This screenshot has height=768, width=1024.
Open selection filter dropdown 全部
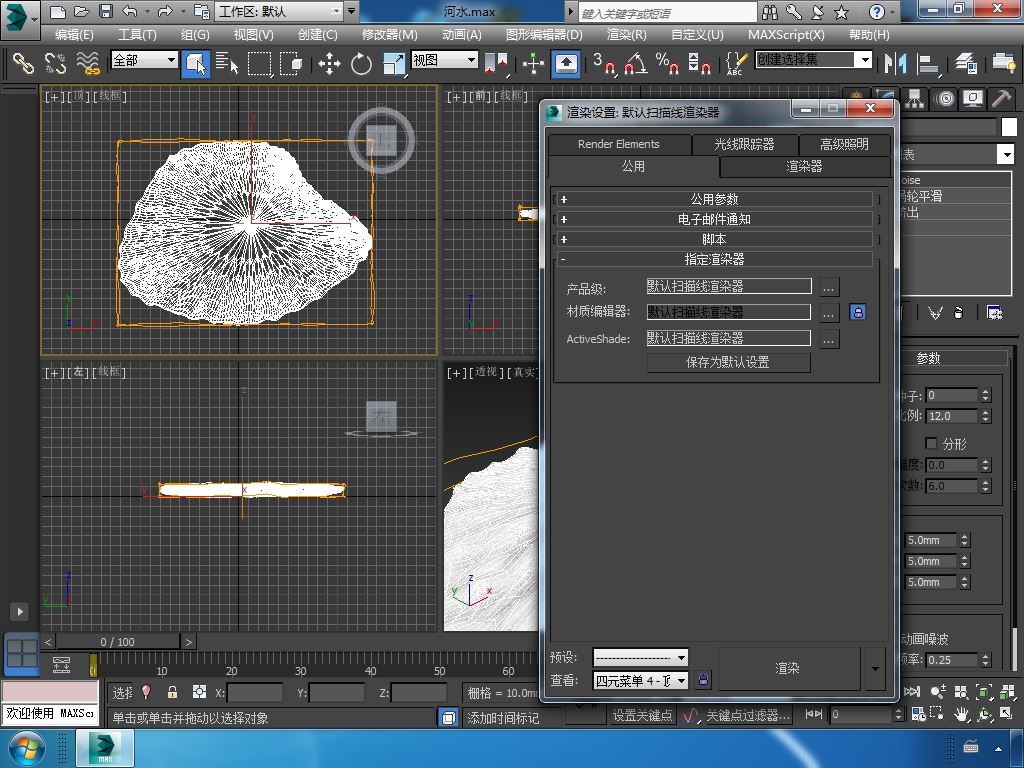point(144,60)
